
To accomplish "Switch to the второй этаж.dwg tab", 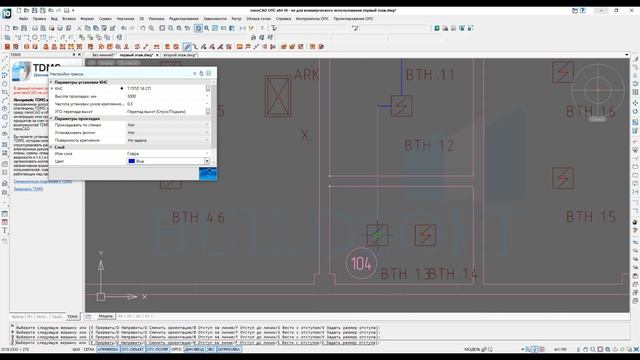I will [x=180, y=55].
